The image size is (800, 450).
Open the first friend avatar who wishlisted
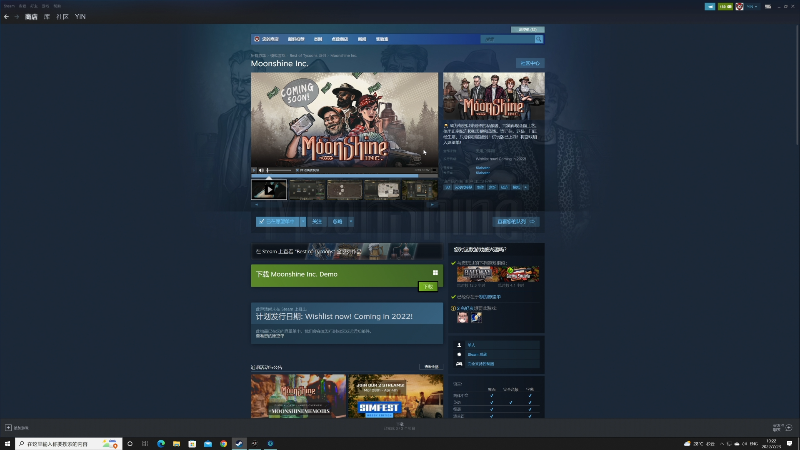pyautogui.click(x=462, y=317)
